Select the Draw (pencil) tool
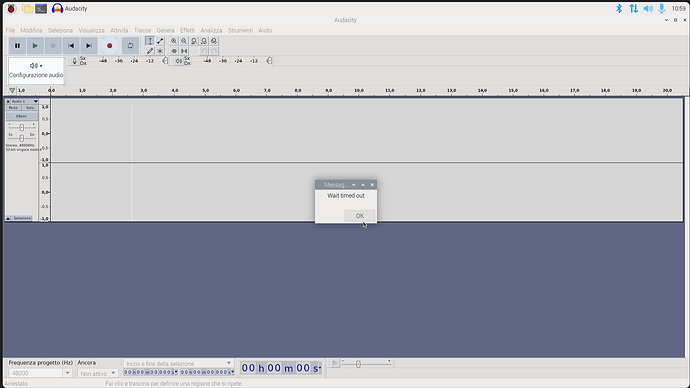 coord(150,51)
